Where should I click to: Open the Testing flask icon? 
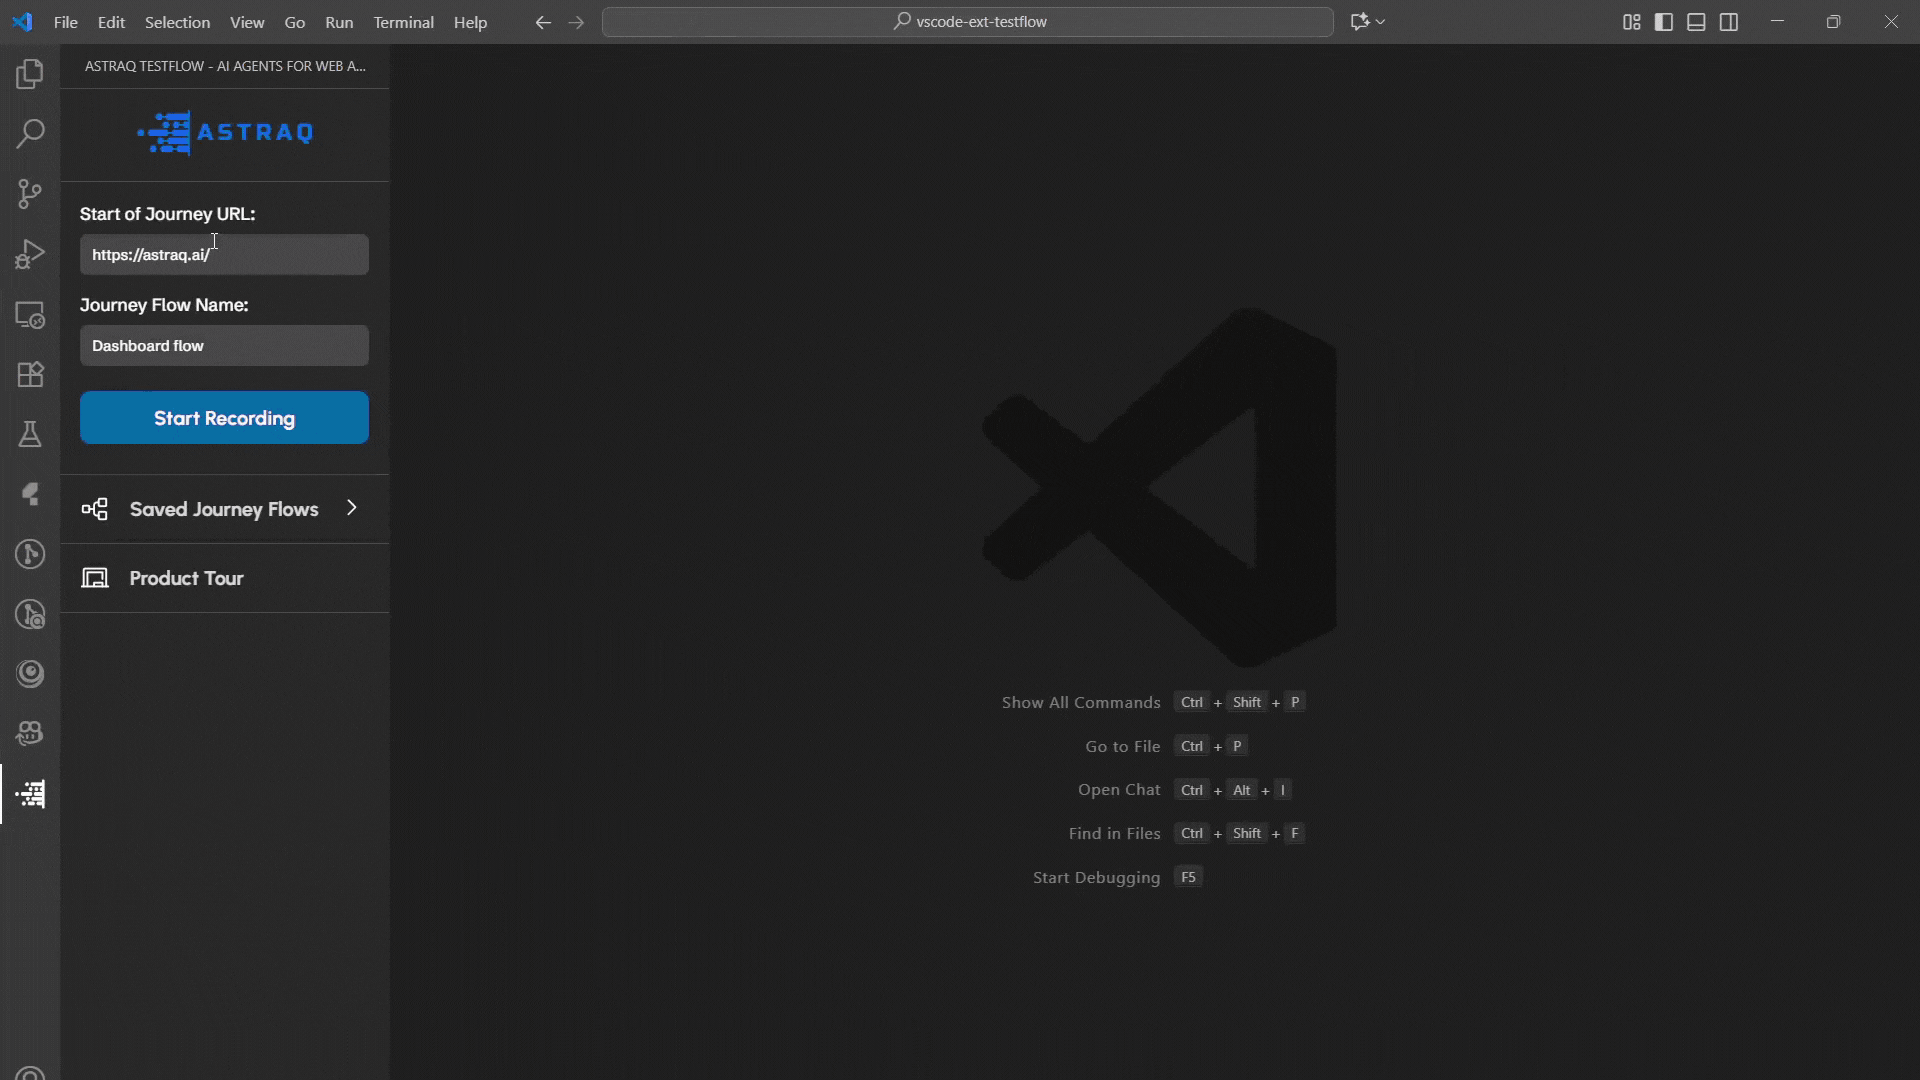(x=30, y=434)
